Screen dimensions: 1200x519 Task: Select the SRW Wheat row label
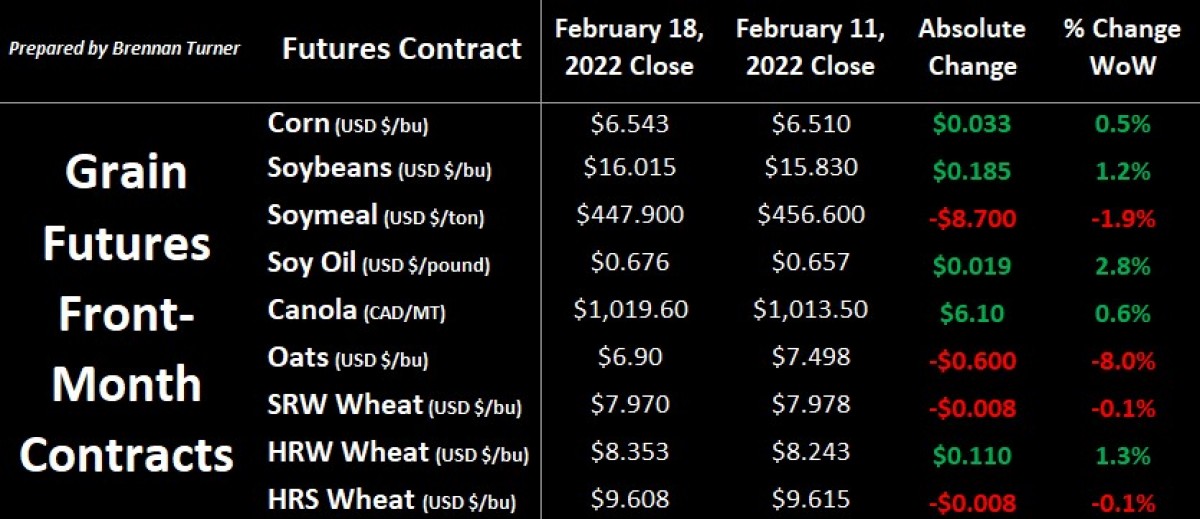tap(394, 405)
